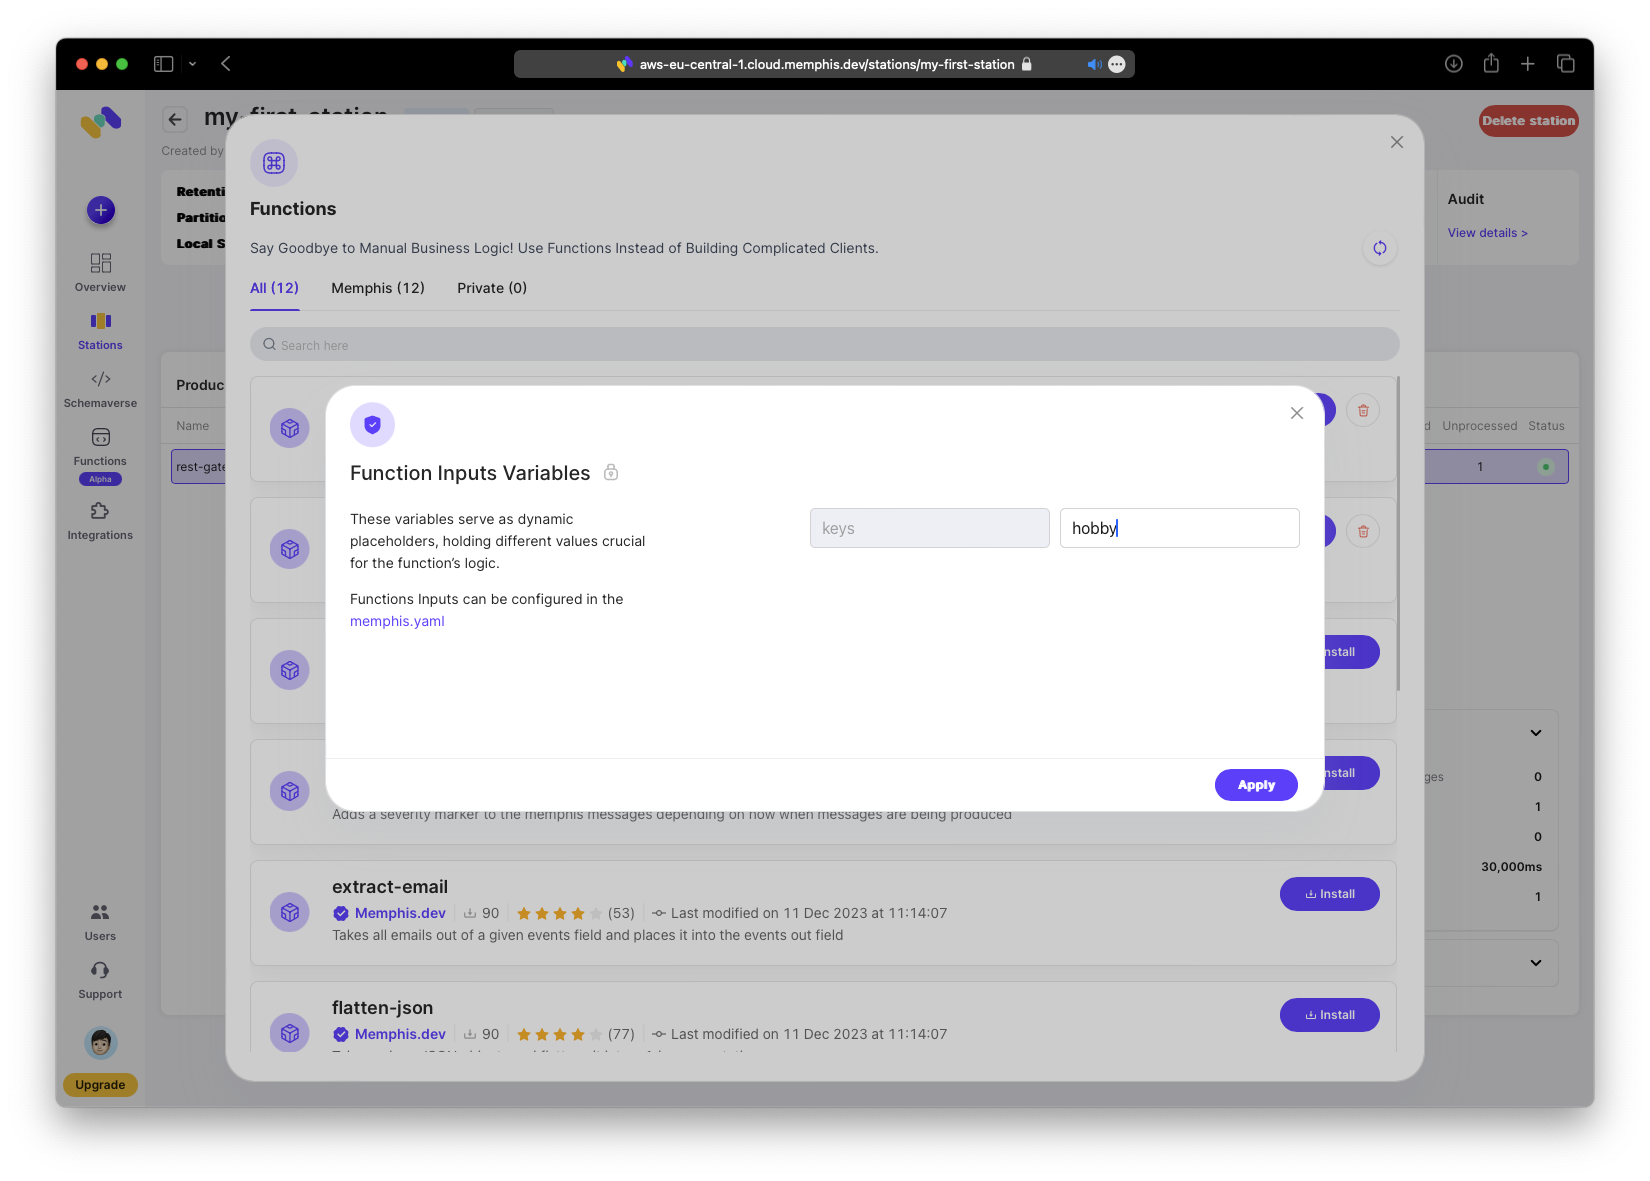This screenshot has height=1181, width=1650.
Task: Expand the Safari sidebar dropdown arrow
Action: coord(192,64)
